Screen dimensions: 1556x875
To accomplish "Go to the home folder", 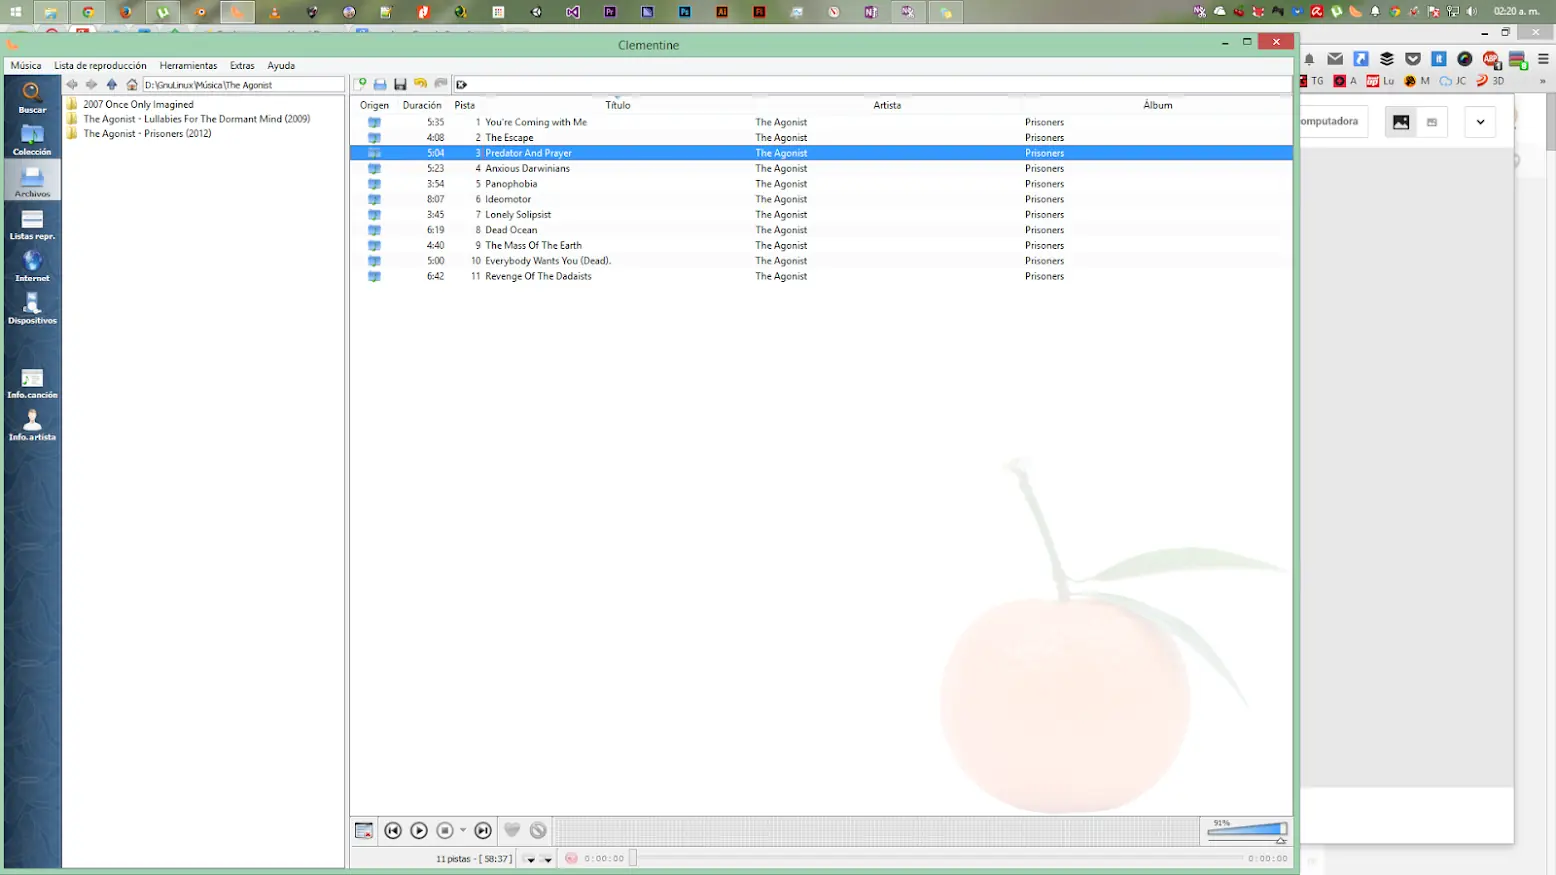I will click(132, 85).
